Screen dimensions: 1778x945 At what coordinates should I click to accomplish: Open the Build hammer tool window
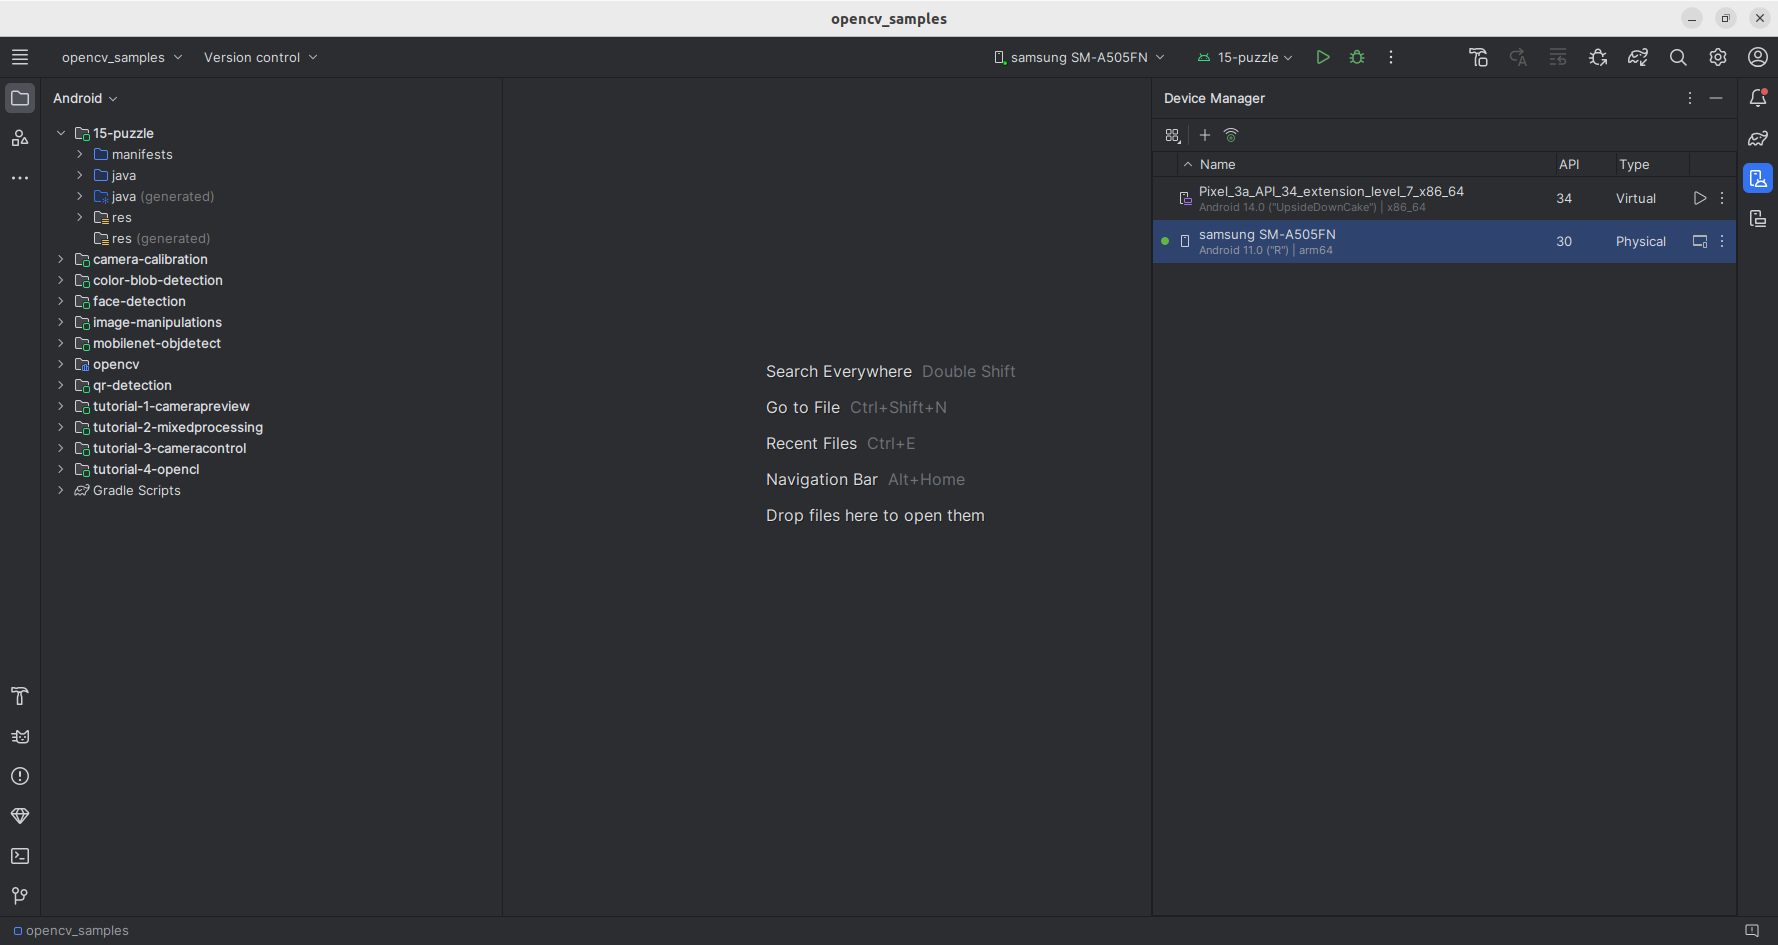(20, 696)
